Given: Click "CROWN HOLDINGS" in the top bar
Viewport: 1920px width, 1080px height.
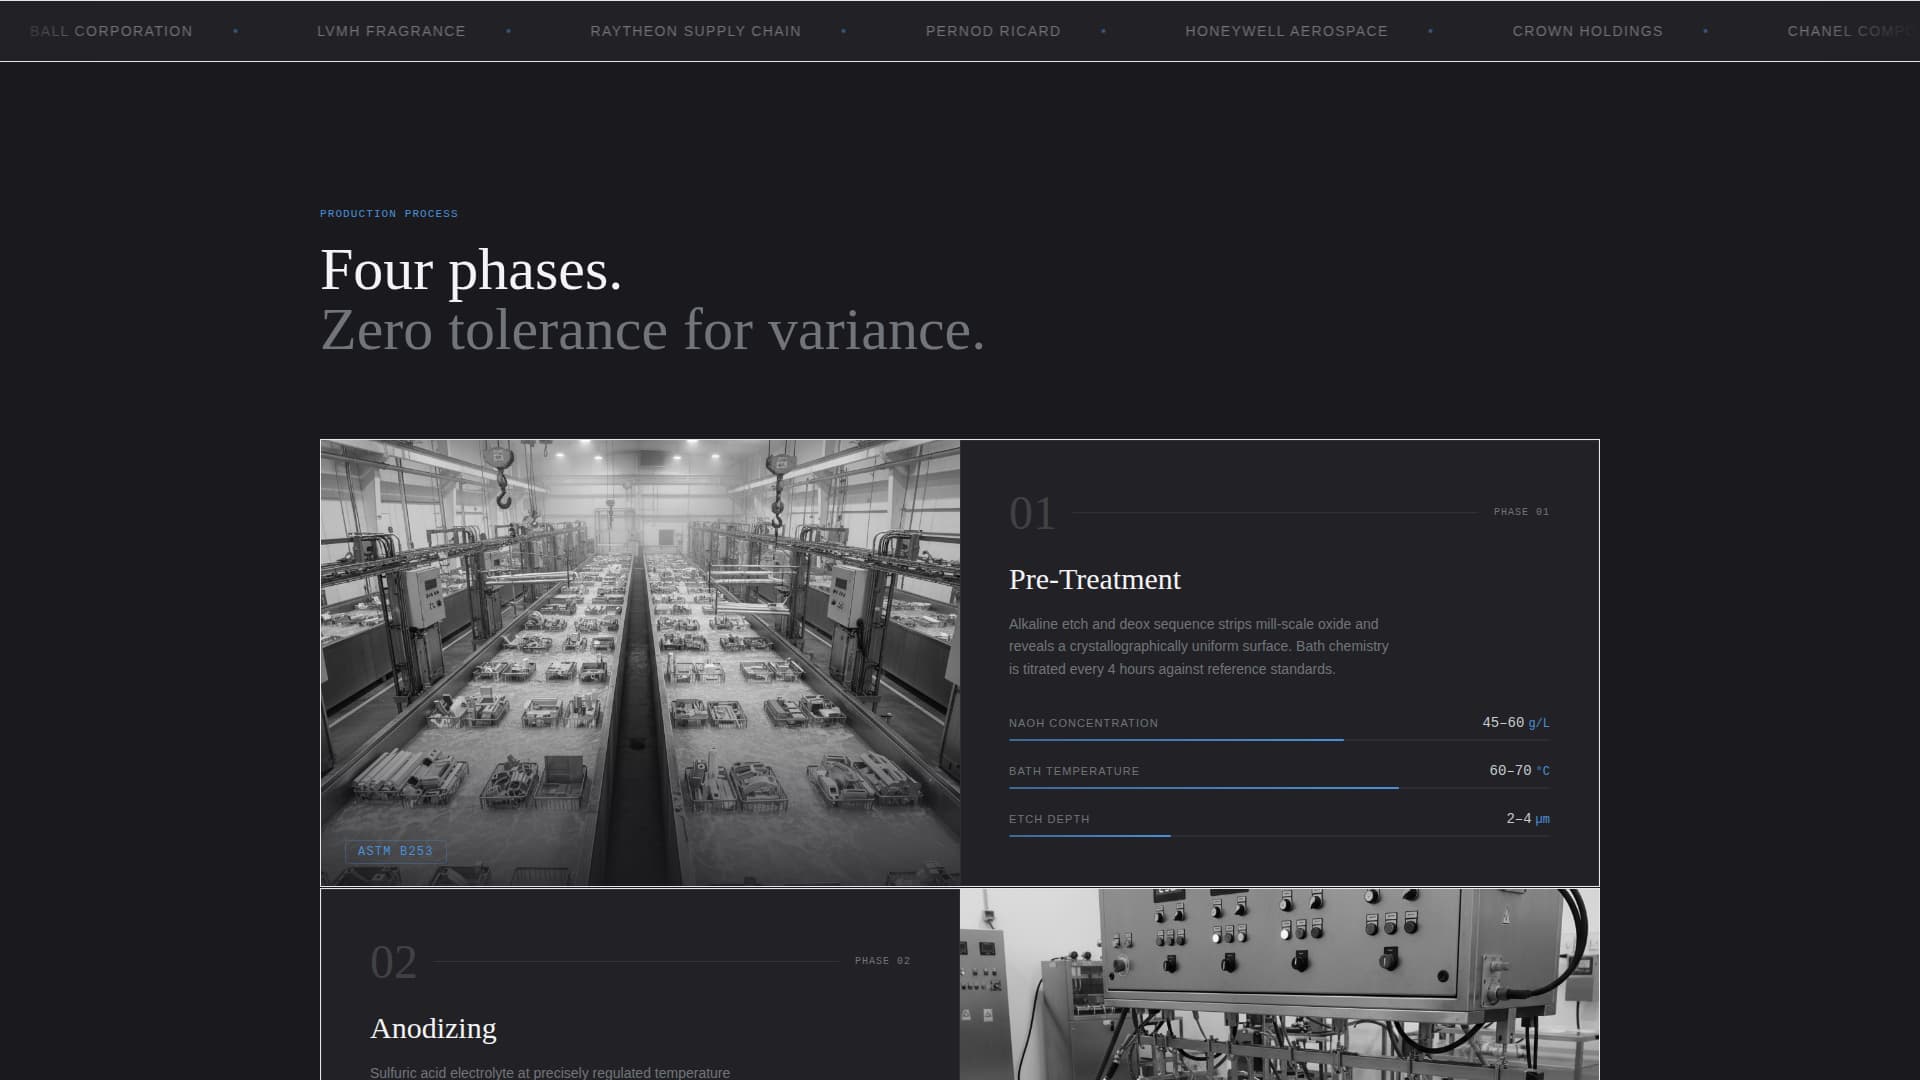Looking at the screenshot, I should coord(1587,31).
